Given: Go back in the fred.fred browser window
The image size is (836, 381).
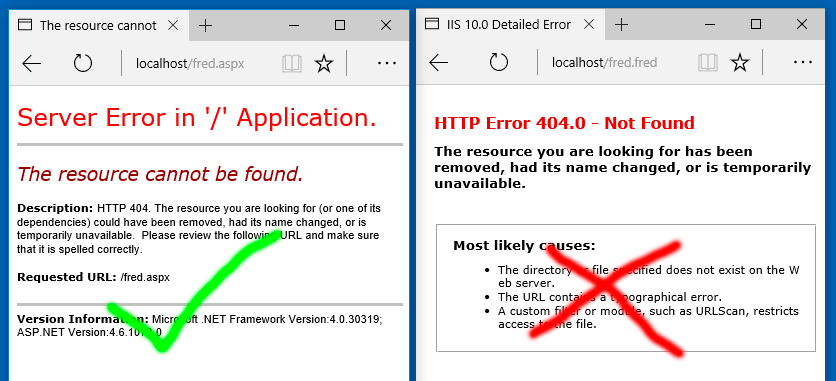Looking at the screenshot, I should 438,63.
